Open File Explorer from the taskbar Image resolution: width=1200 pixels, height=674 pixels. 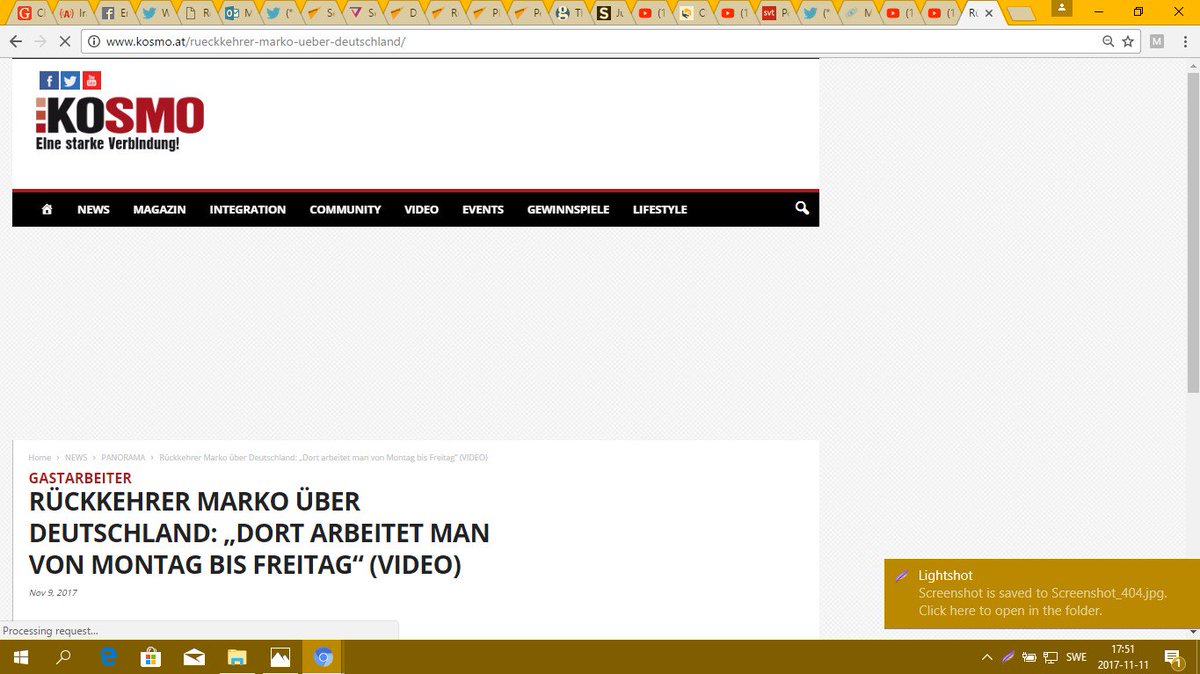pyautogui.click(x=238, y=657)
